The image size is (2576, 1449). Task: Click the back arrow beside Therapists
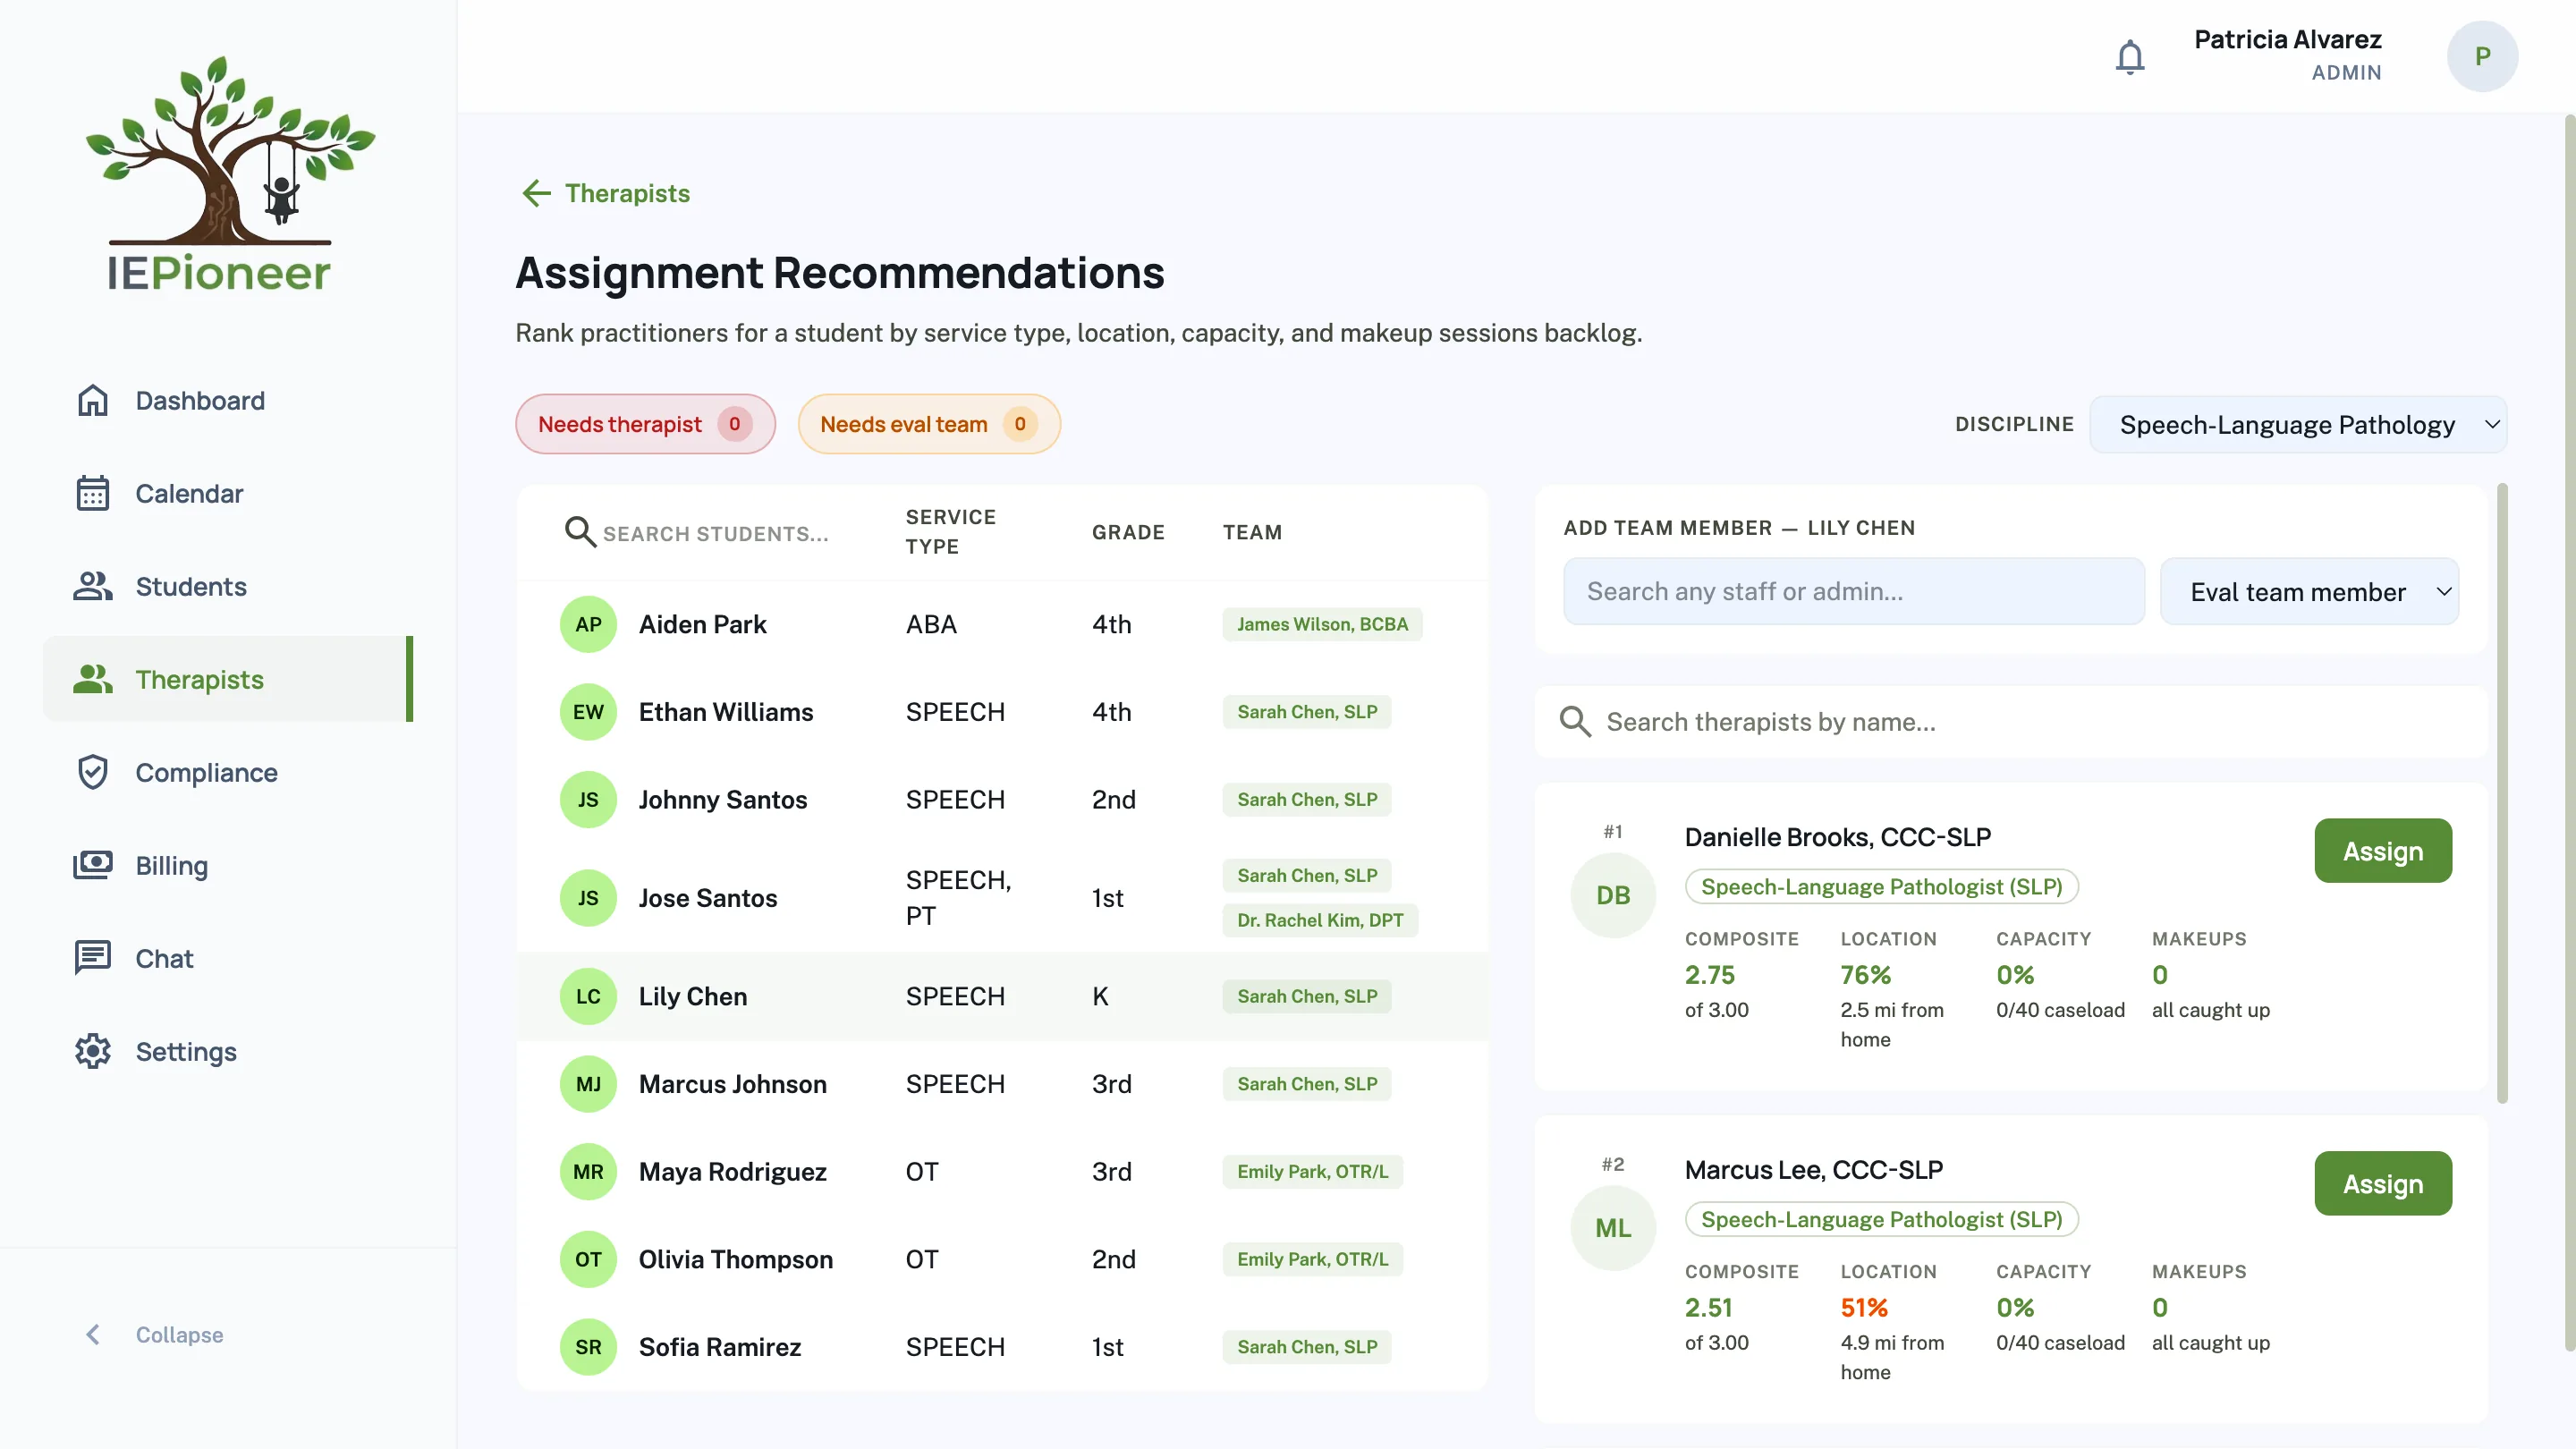pyautogui.click(x=537, y=193)
